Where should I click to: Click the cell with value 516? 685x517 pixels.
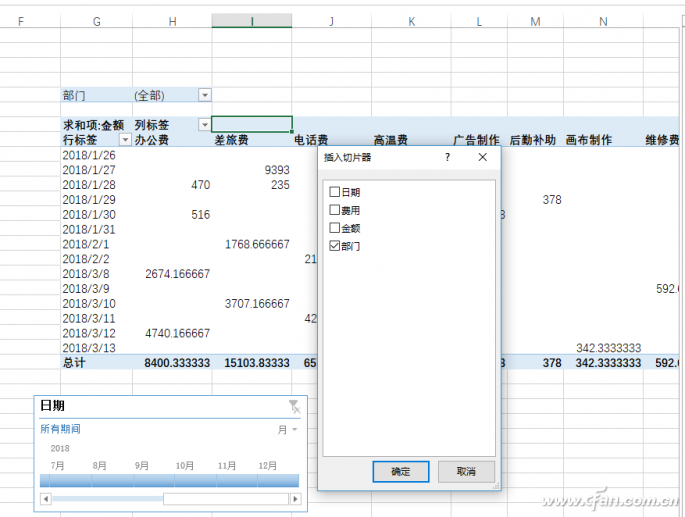201,215
